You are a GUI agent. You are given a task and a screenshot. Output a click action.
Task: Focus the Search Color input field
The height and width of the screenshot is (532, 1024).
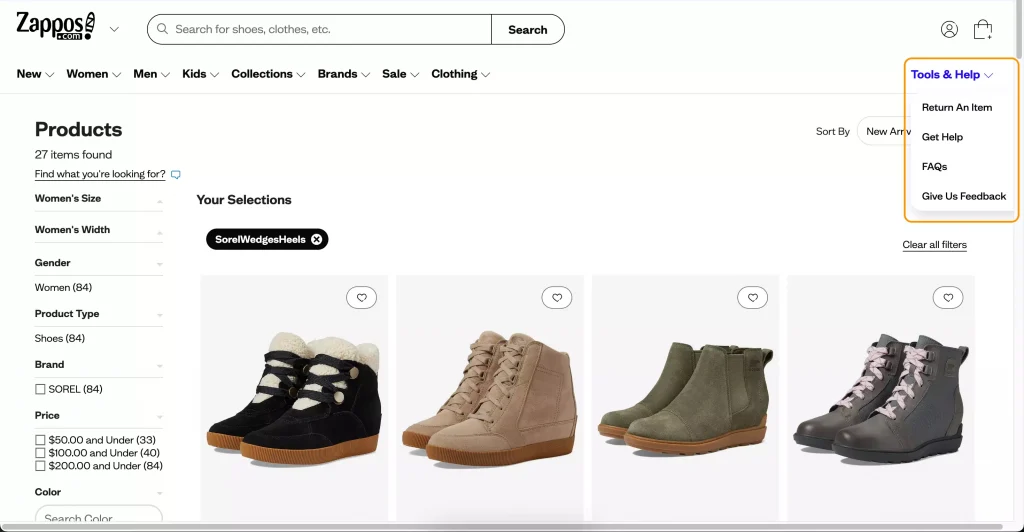99,515
